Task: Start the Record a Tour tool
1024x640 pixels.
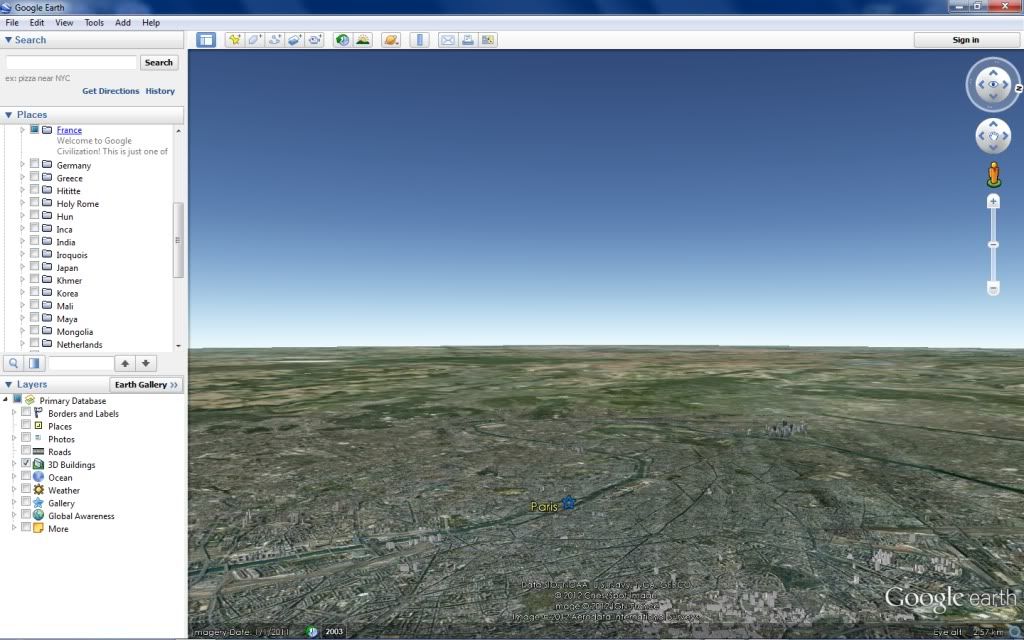Action: (x=315, y=40)
